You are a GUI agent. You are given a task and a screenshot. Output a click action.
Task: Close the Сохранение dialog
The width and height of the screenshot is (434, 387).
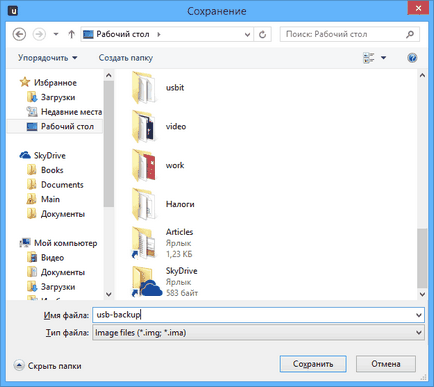pos(418,8)
